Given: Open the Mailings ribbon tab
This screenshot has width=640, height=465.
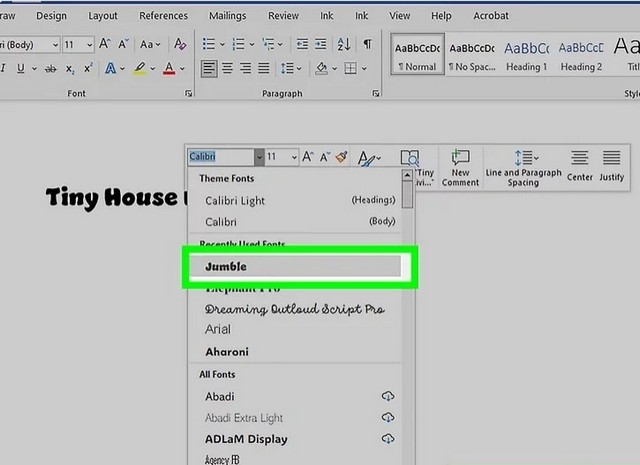Looking at the screenshot, I should tap(228, 16).
